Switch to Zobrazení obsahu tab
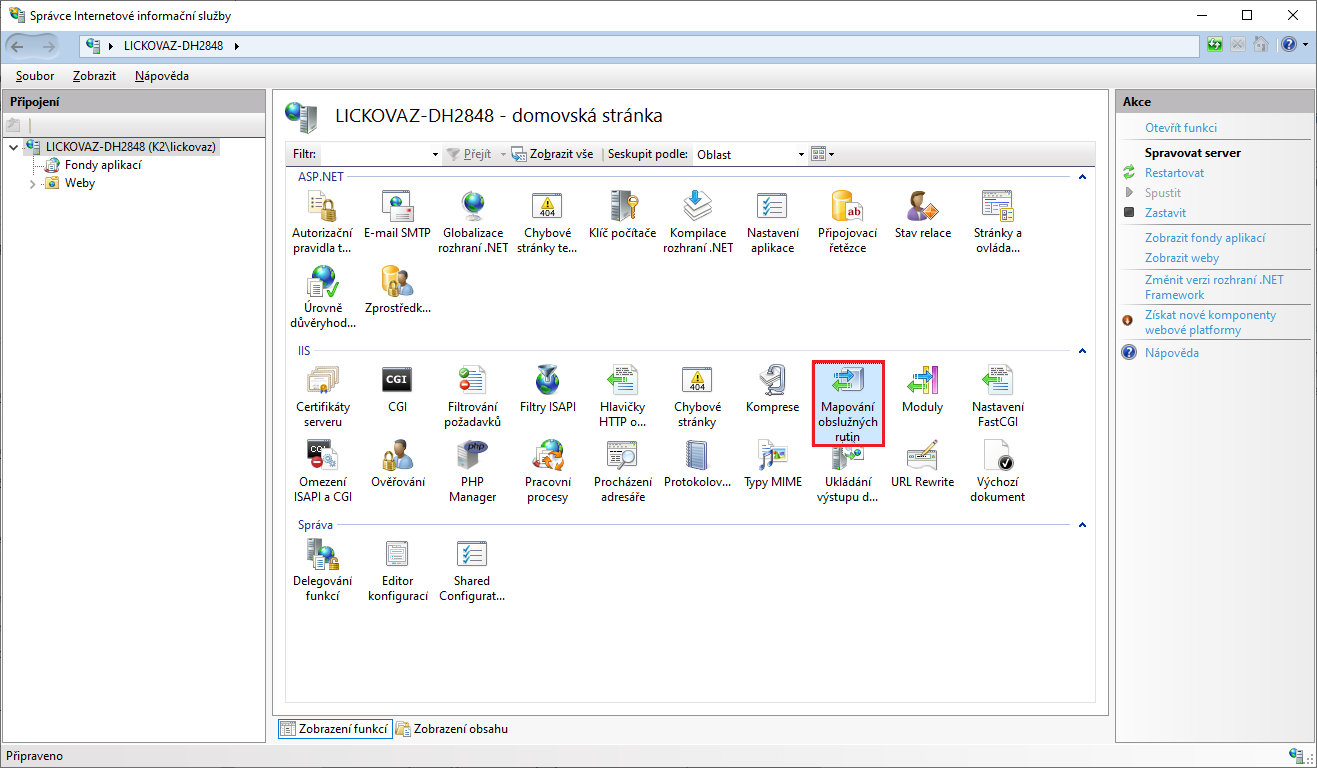Screen dimensions: 1317x768 [452, 729]
